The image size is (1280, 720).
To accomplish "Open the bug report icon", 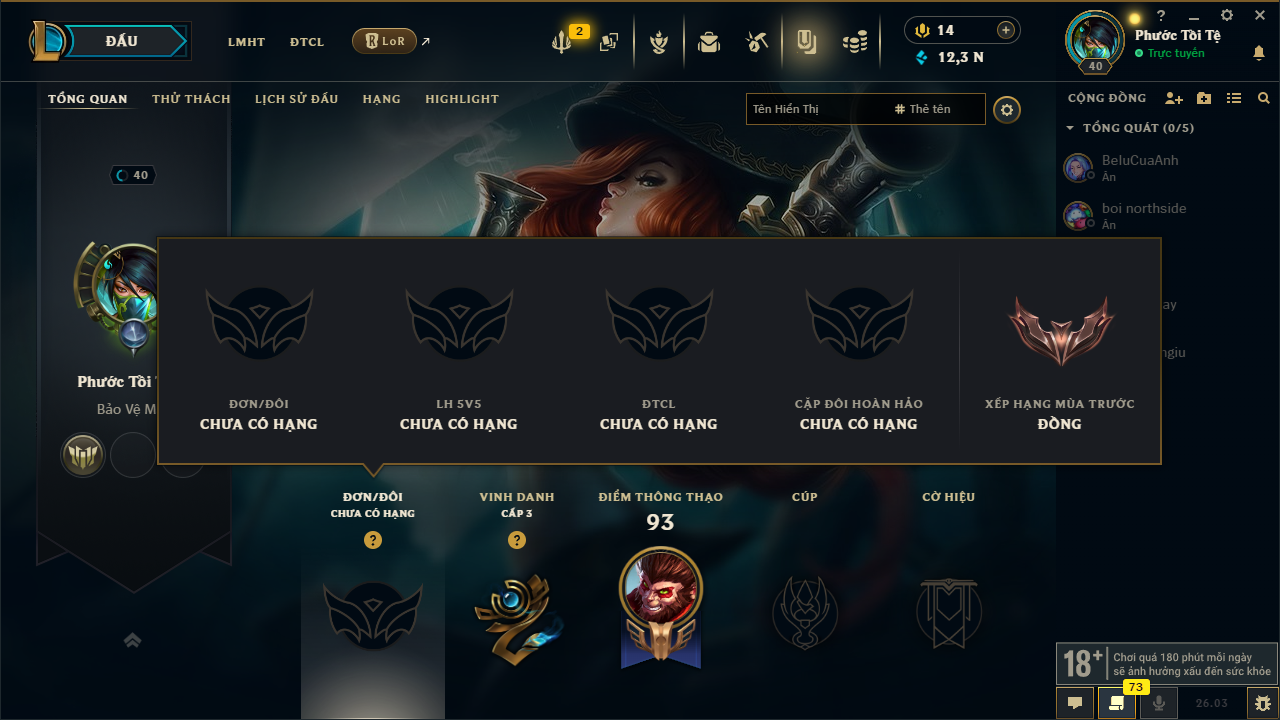I will [x=1261, y=703].
